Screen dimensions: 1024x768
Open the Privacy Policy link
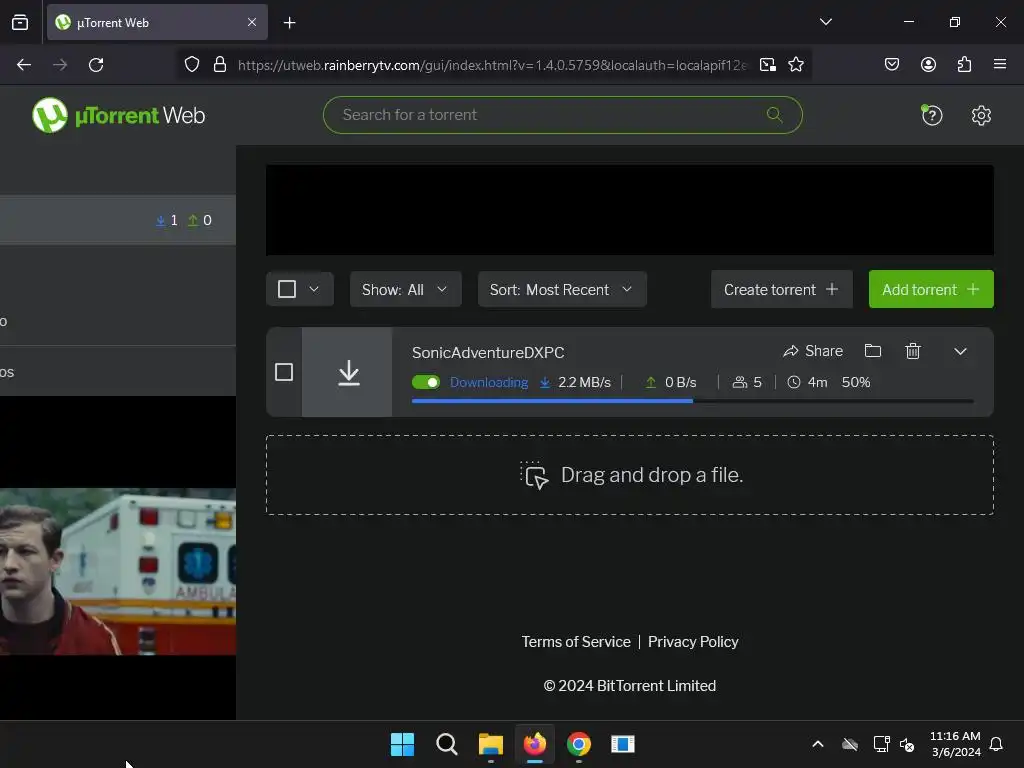(x=693, y=642)
